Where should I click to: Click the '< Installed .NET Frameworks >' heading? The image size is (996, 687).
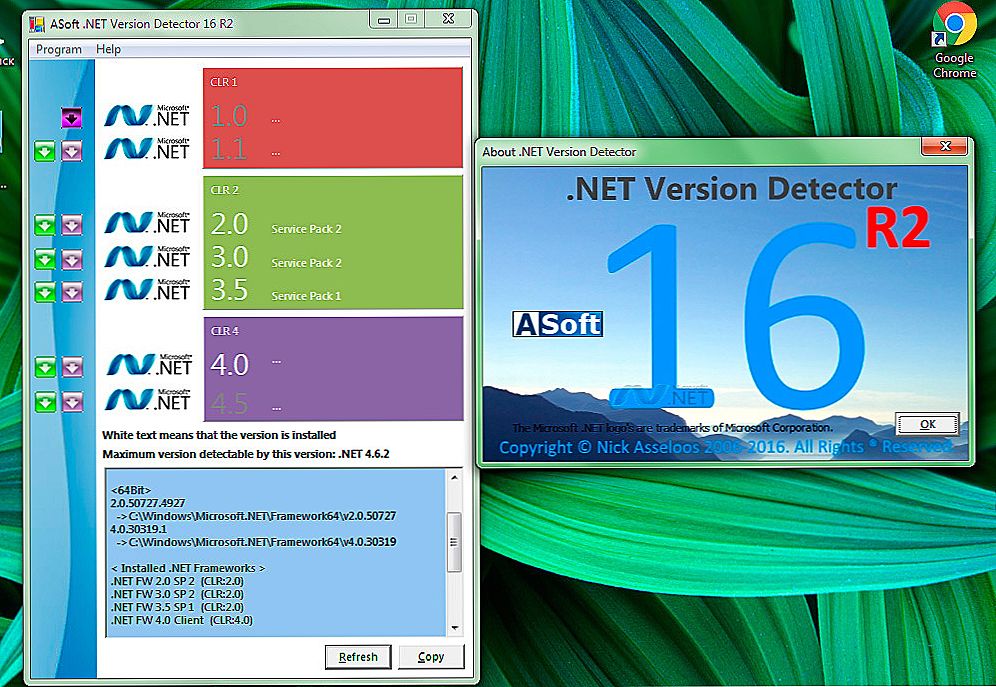point(188,568)
